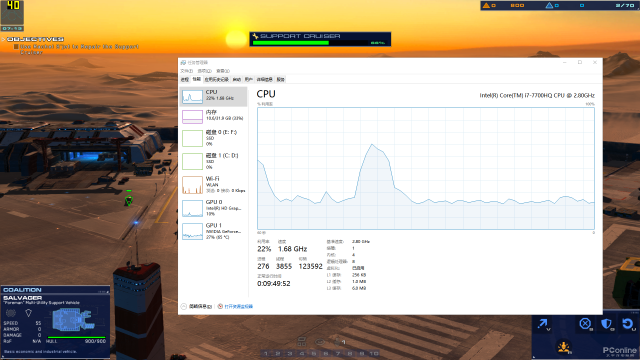
Task: Switch to the first Processes tab
Action: [185, 80]
